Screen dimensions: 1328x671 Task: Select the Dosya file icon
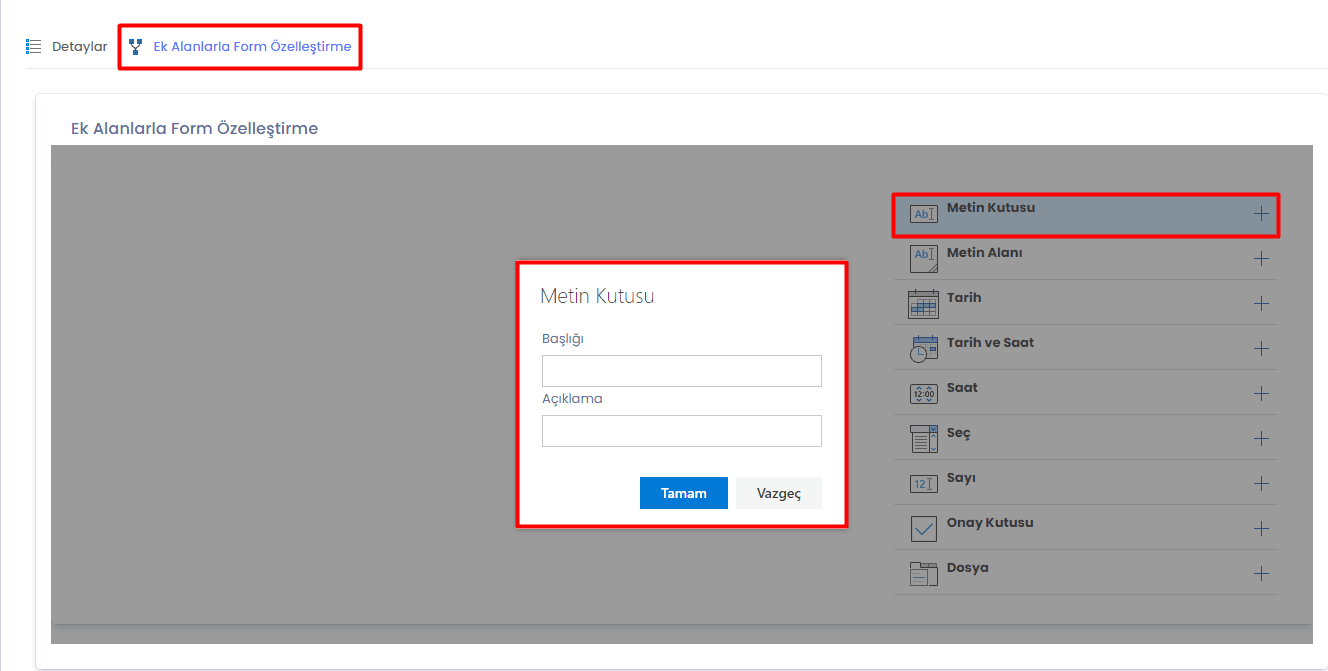pyautogui.click(x=924, y=574)
